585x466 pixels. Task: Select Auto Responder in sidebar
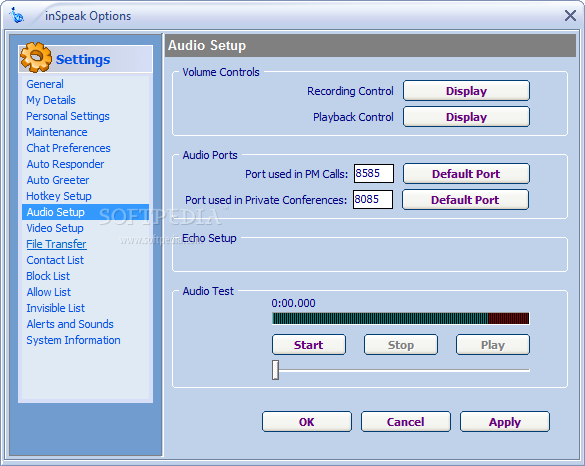(x=65, y=164)
